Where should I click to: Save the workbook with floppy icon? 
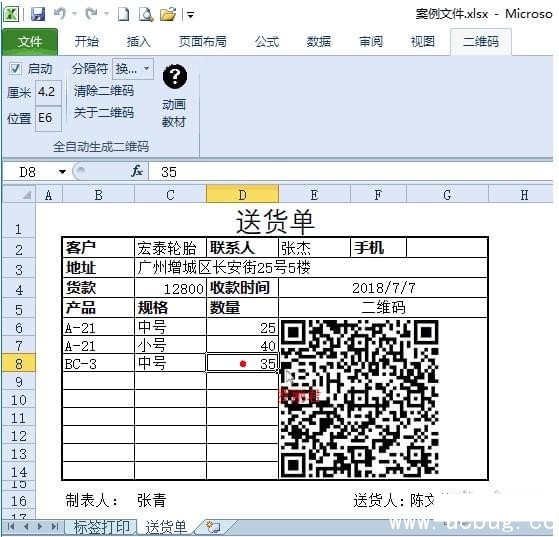(x=37, y=14)
